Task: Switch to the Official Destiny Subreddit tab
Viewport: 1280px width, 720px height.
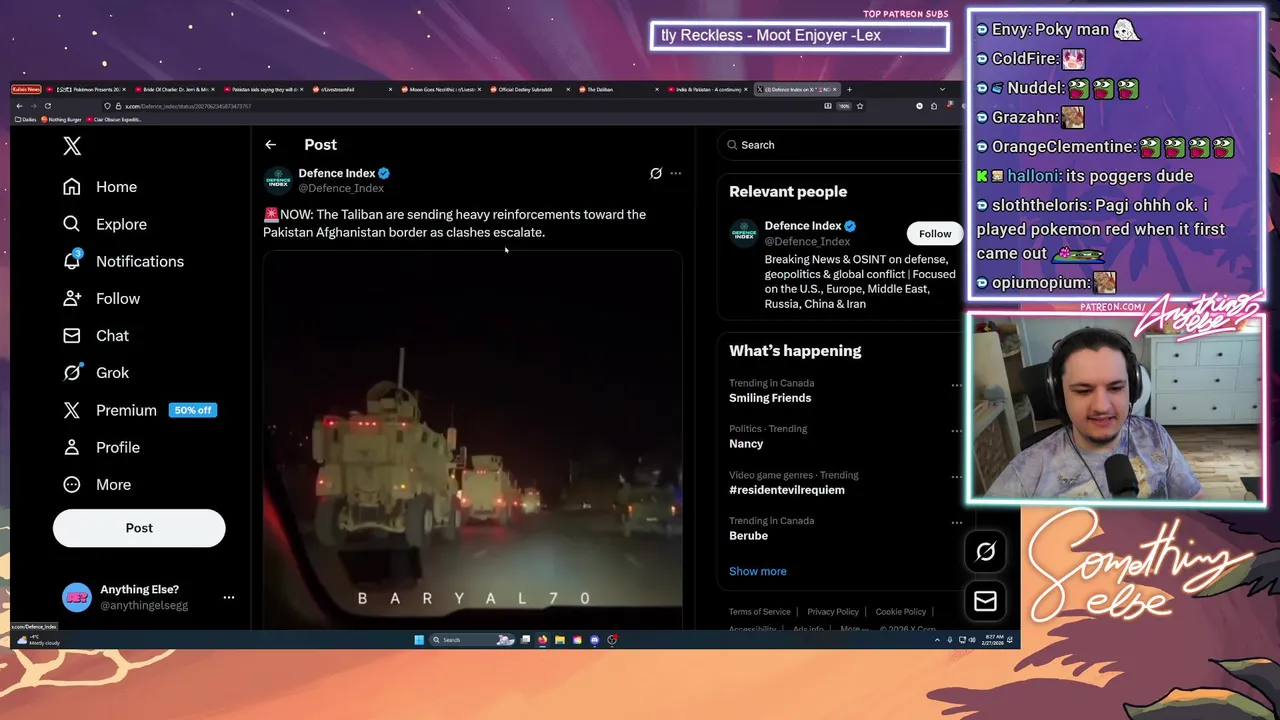Action: (x=530, y=89)
